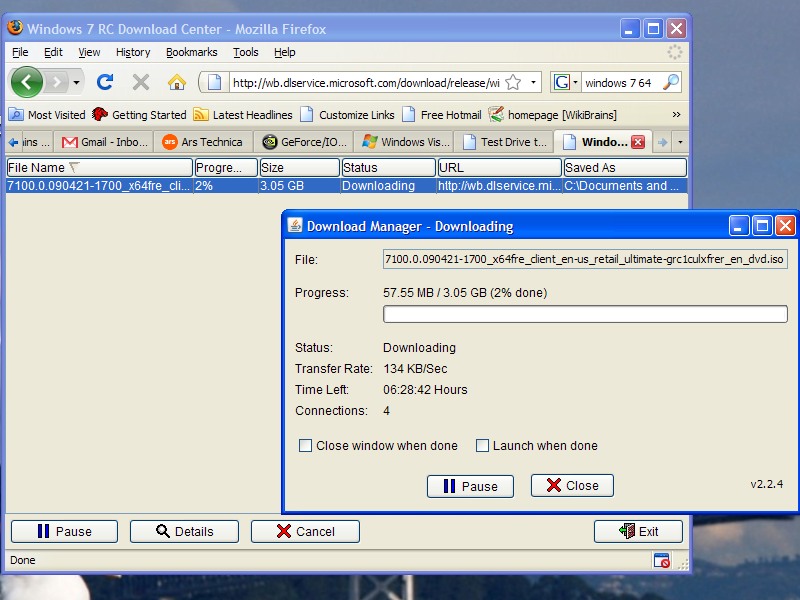Open the Edit menu
The height and width of the screenshot is (600, 800).
pyautogui.click(x=53, y=52)
